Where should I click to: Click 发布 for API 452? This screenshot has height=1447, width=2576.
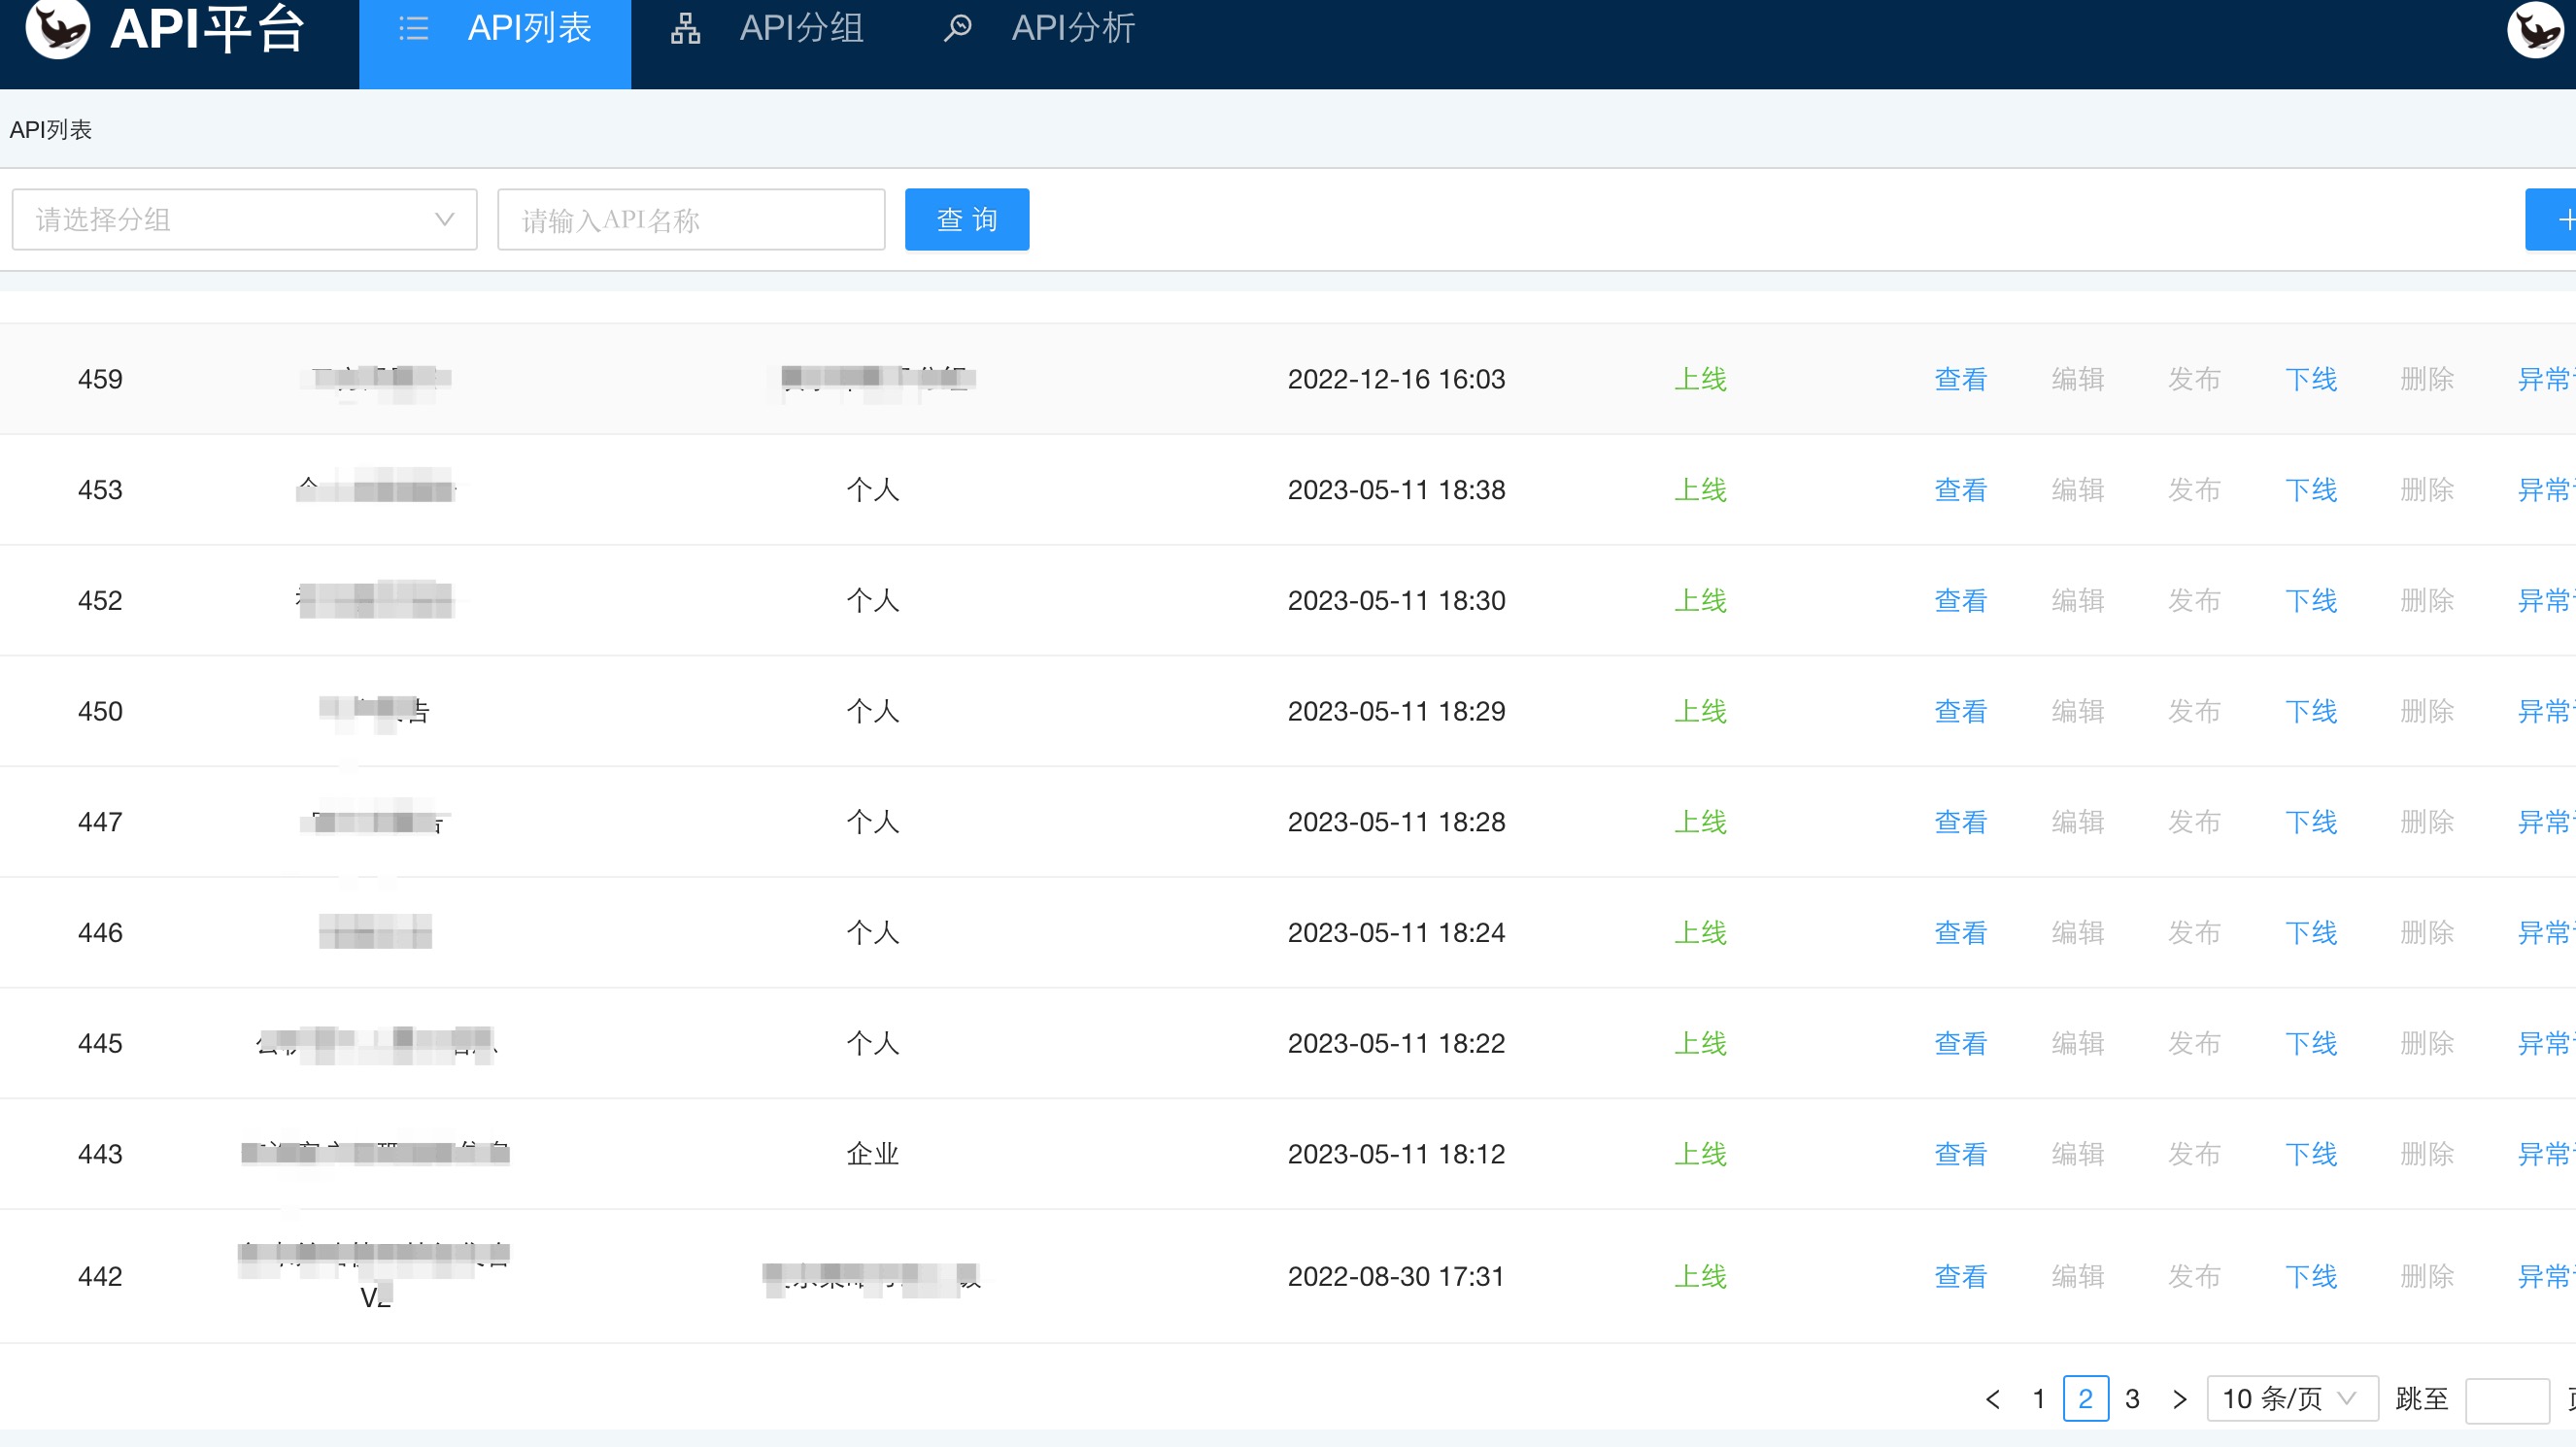coord(2194,600)
